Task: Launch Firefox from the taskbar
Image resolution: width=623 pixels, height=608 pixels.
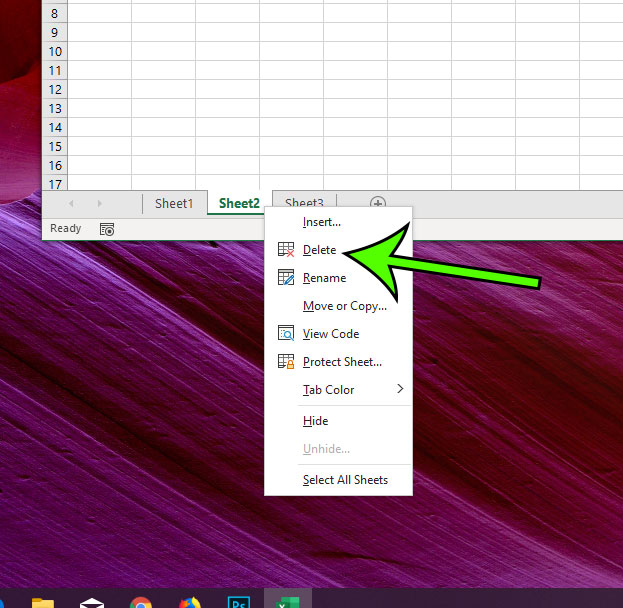Action: click(x=190, y=602)
